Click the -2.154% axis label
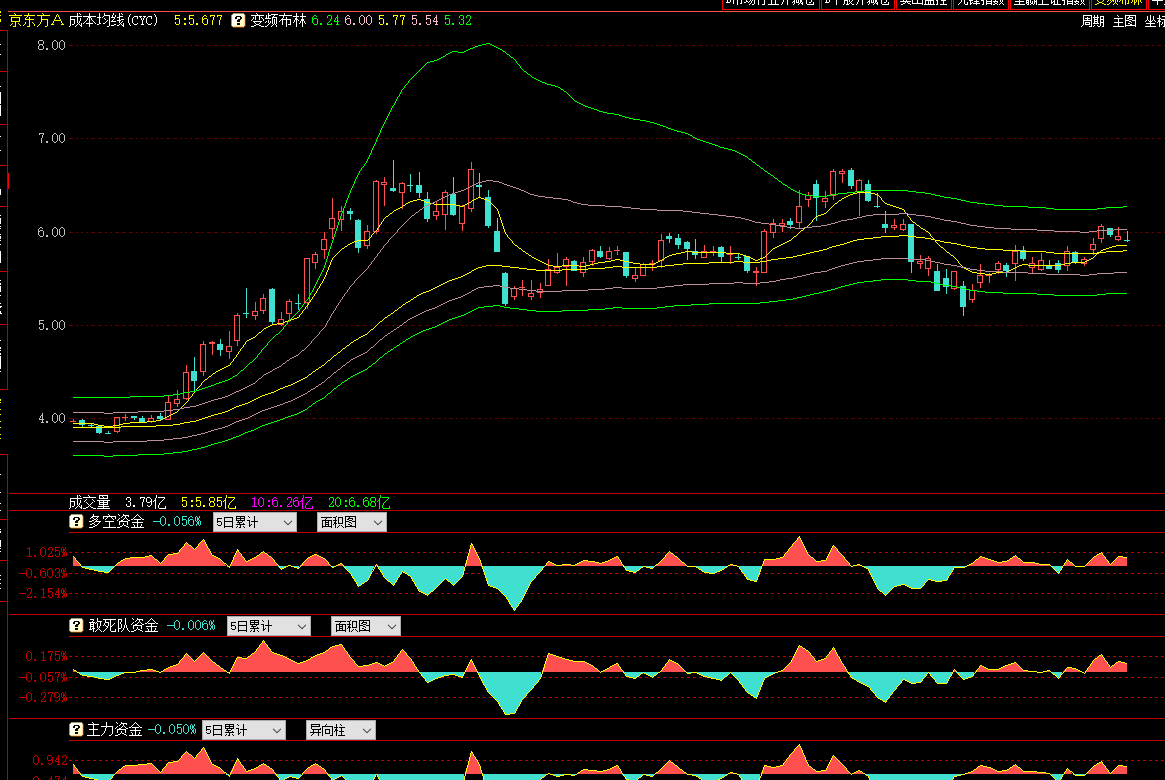Viewport: 1165px width, 780px height. coord(43,594)
